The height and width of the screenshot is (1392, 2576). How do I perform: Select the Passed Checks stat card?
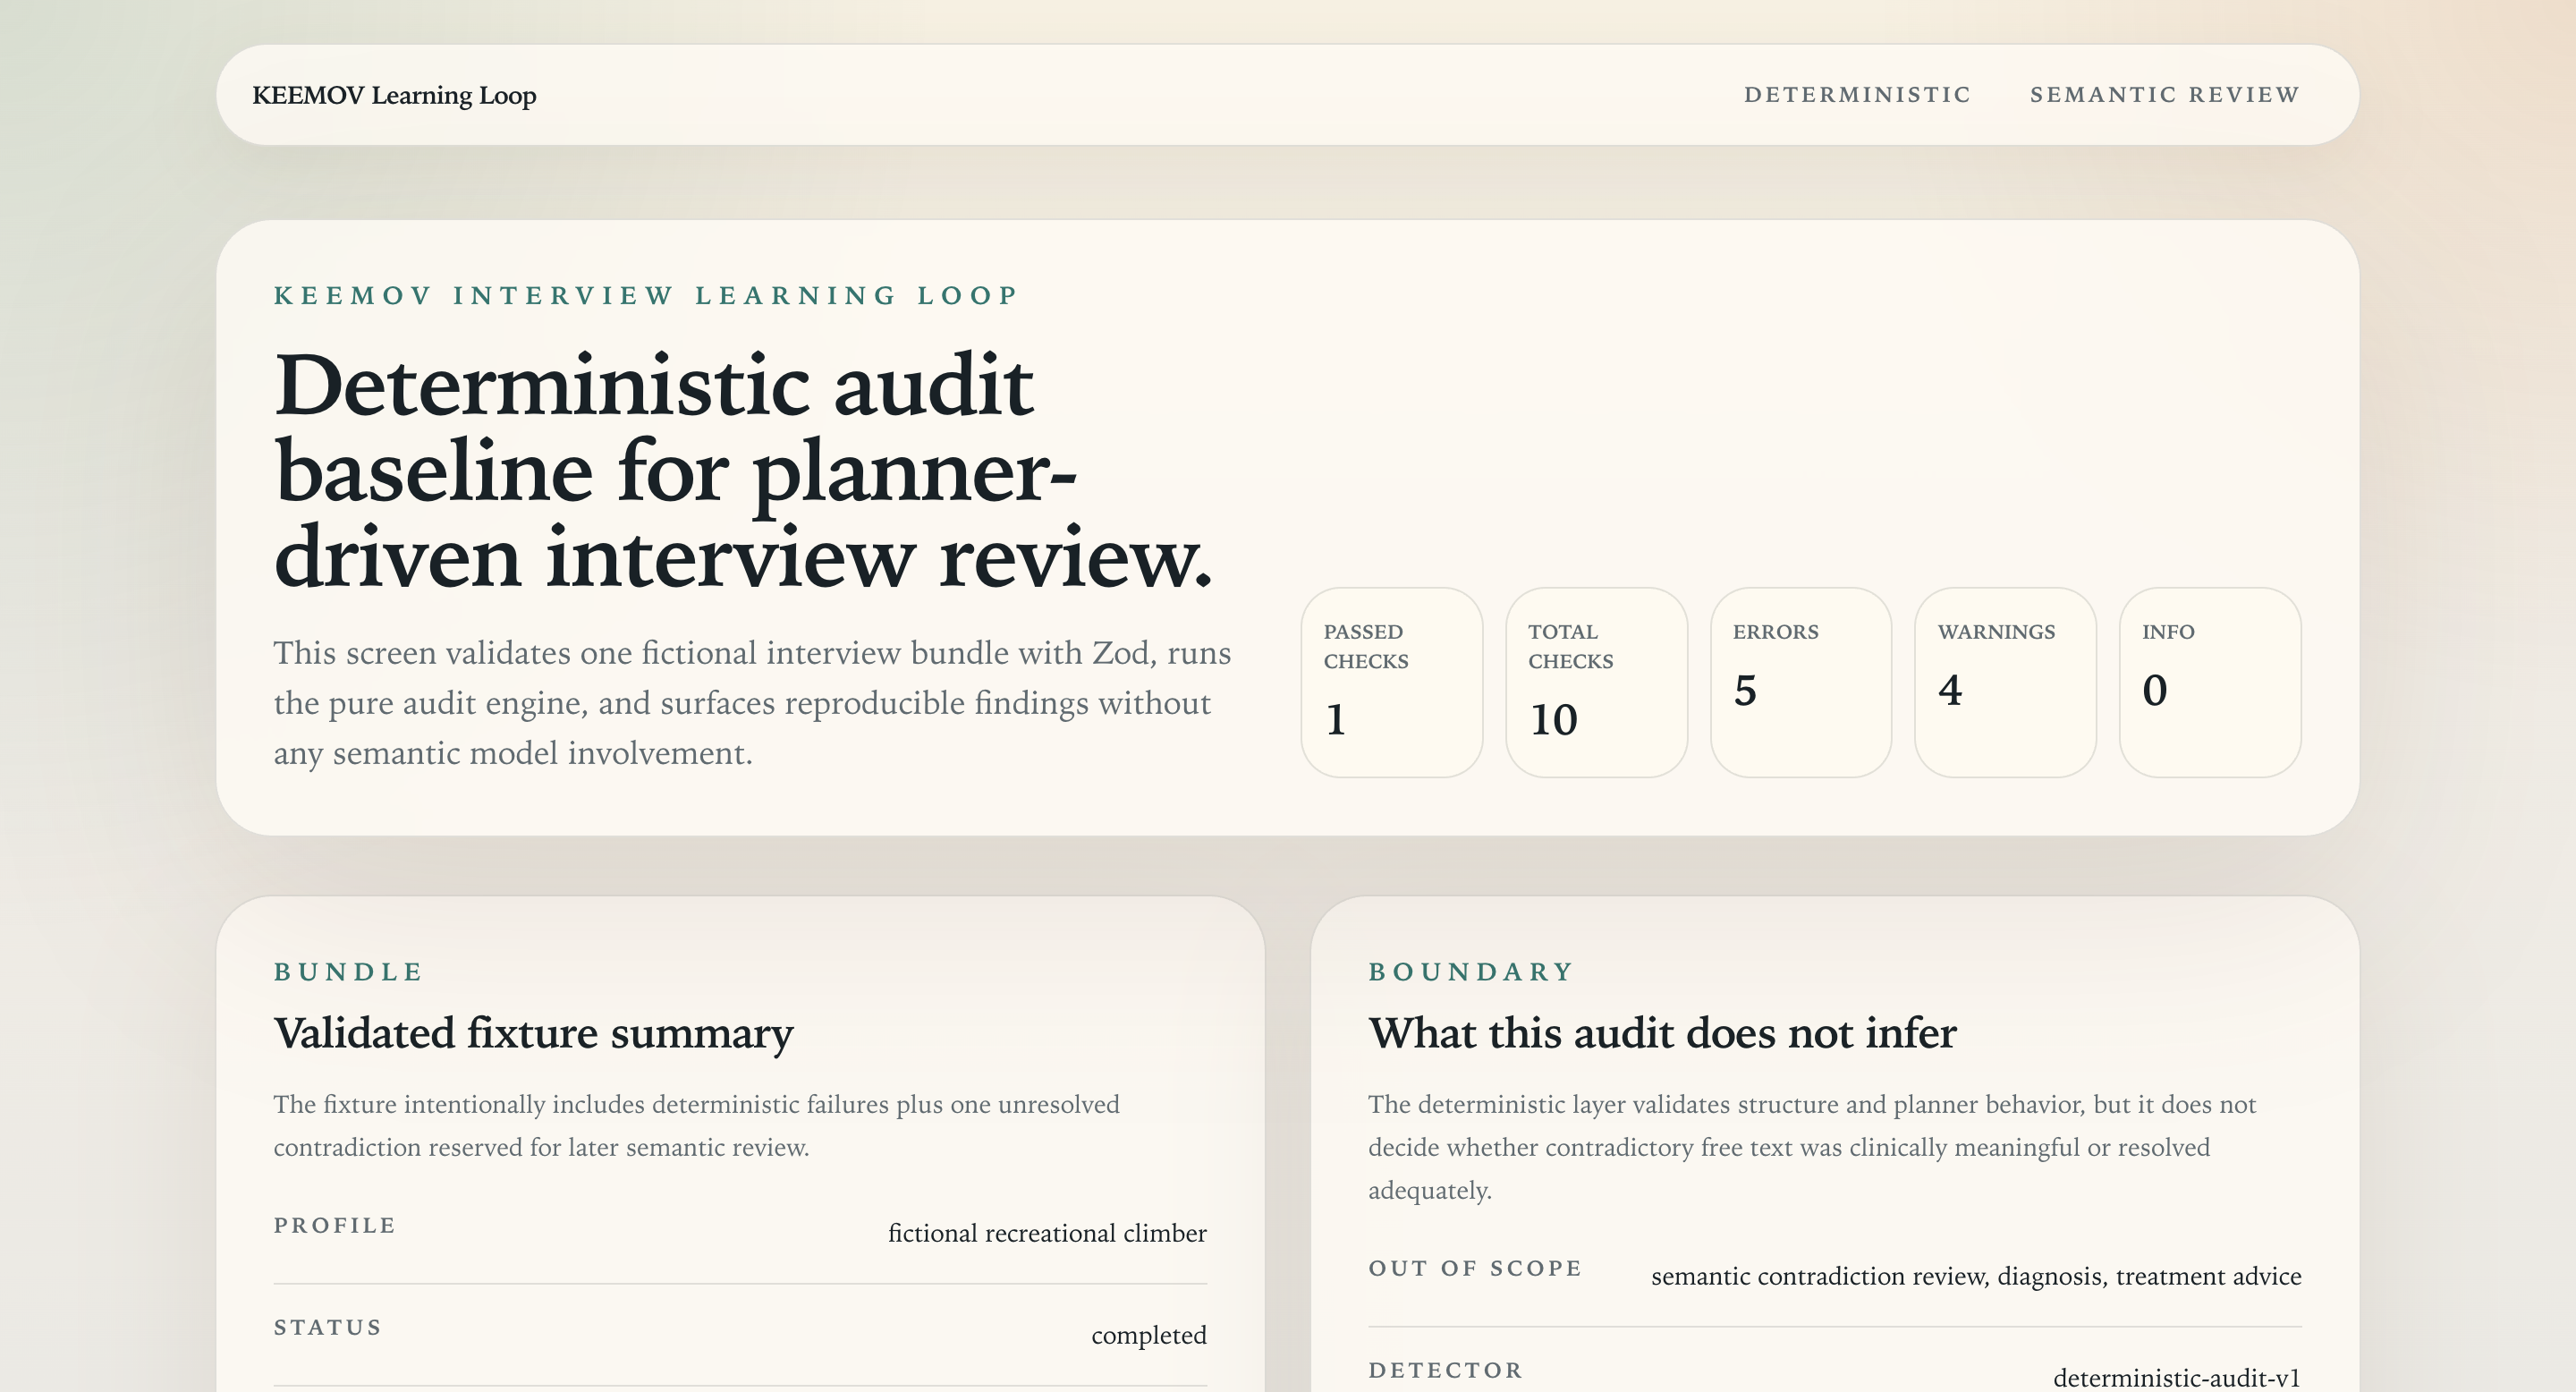[x=1391, y=682]
